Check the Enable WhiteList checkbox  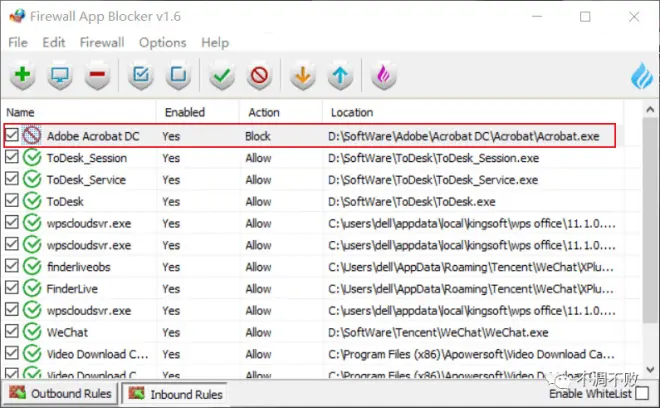[642, 393]
